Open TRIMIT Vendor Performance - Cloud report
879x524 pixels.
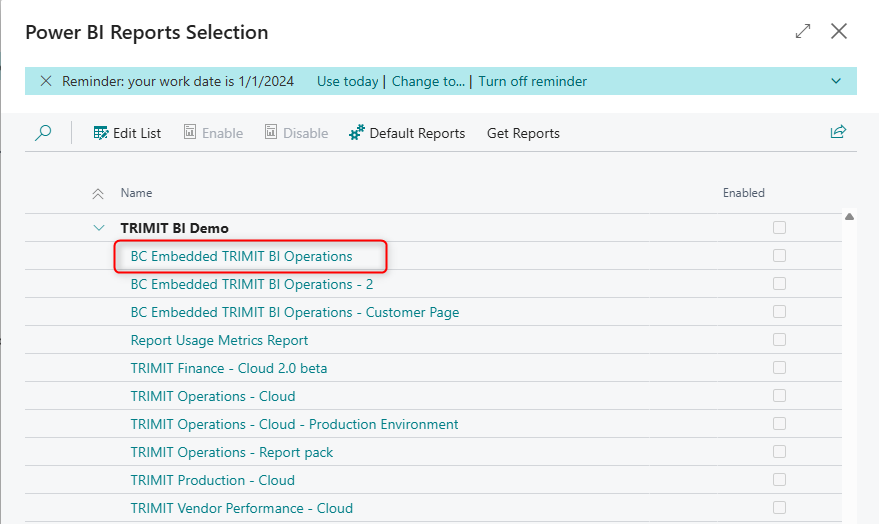[242, 508]
